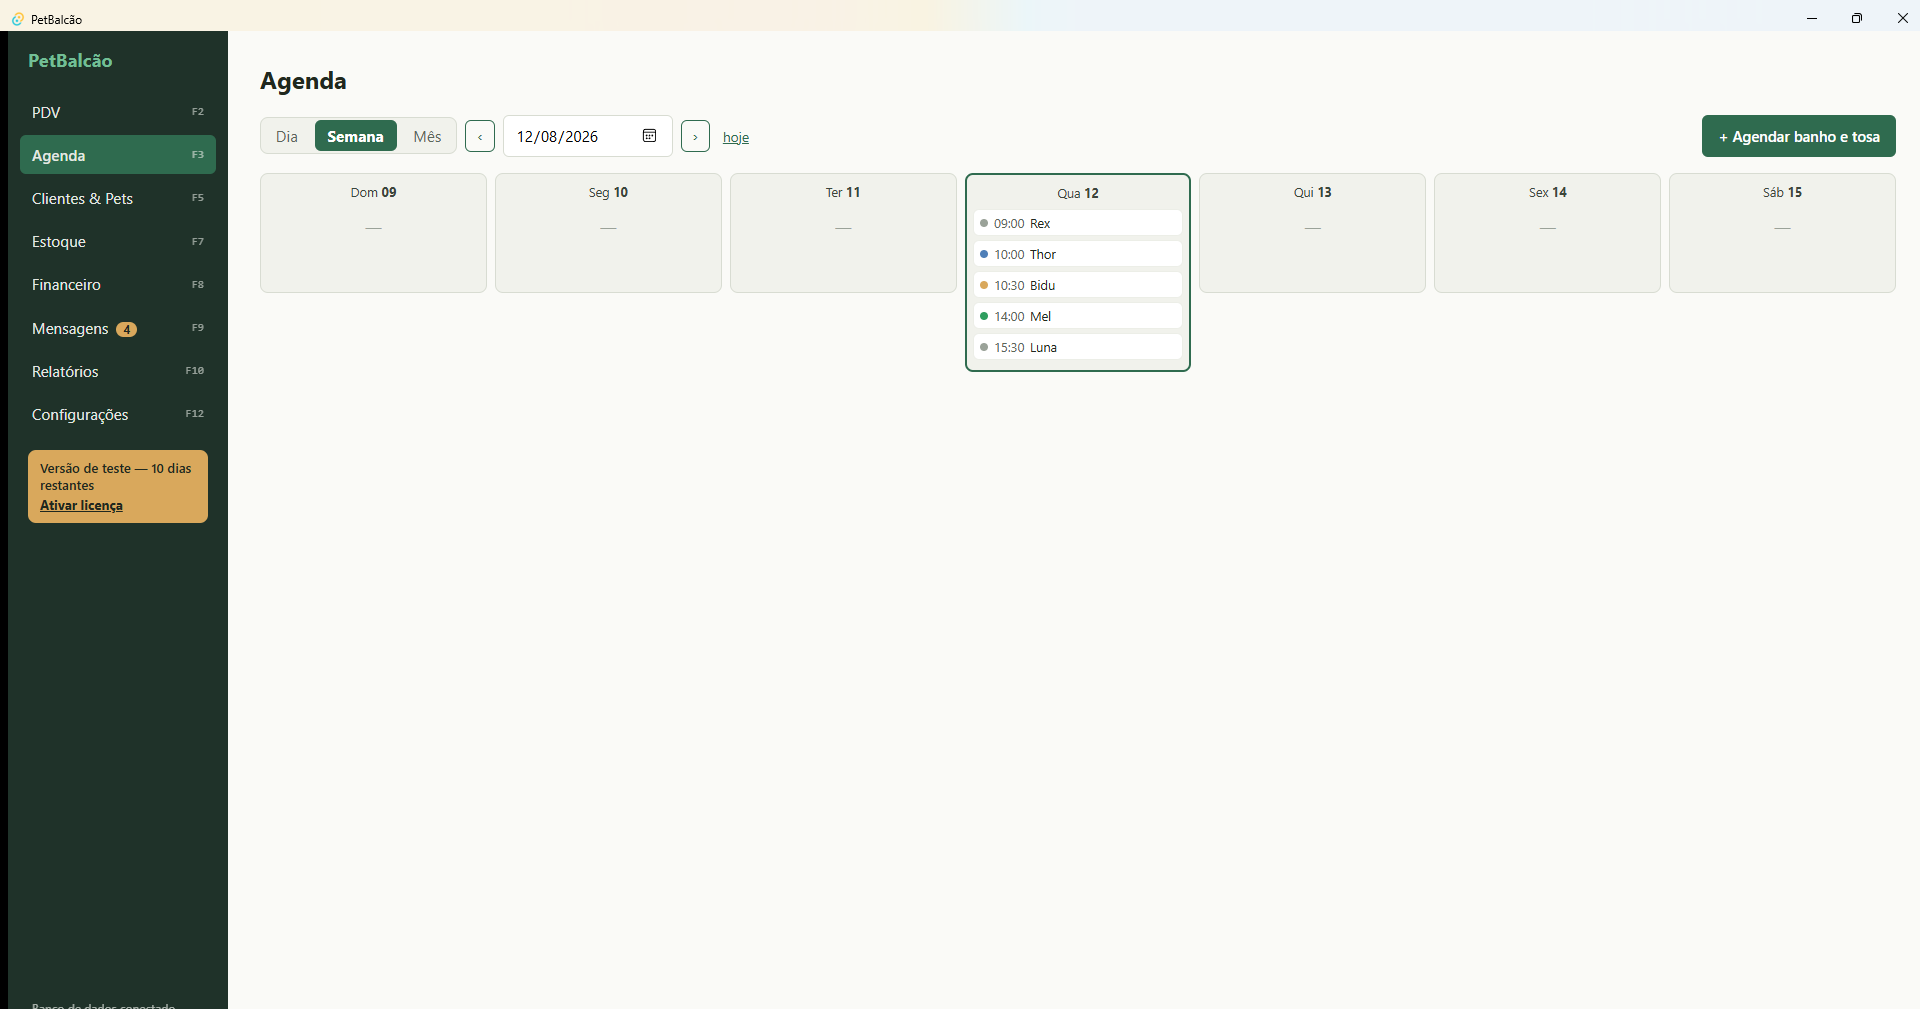1920x1009 pixels.
Task: Open Mensagens section
Action: pyautogui.click(x=118, y=328)
